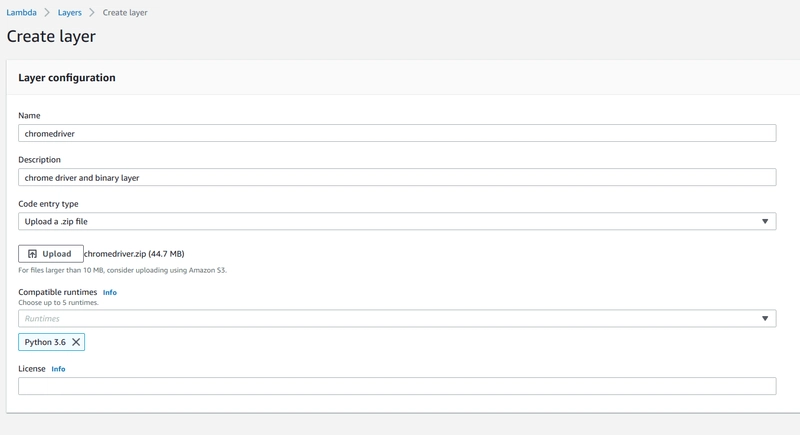Focus the License input field

(396, 386)
